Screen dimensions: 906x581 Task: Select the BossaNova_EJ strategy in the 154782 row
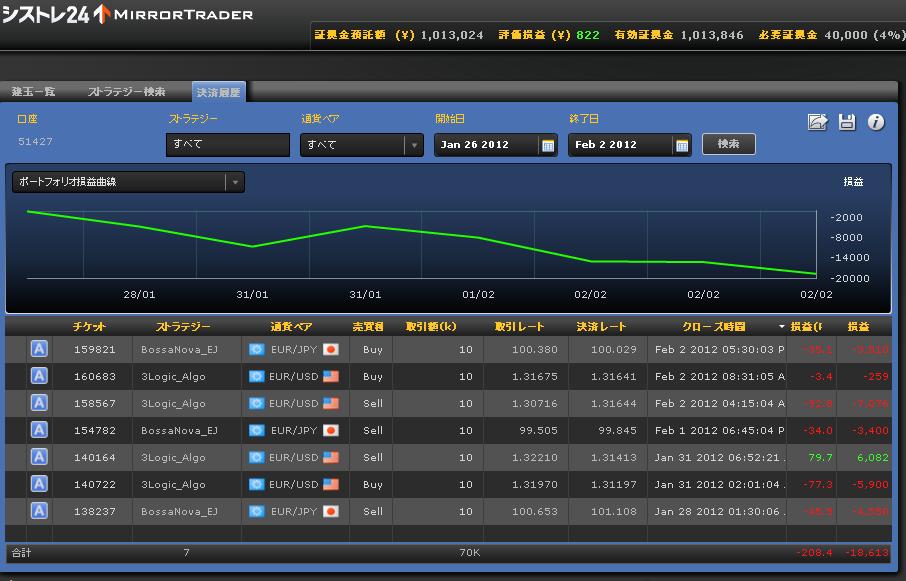[178, 430]
